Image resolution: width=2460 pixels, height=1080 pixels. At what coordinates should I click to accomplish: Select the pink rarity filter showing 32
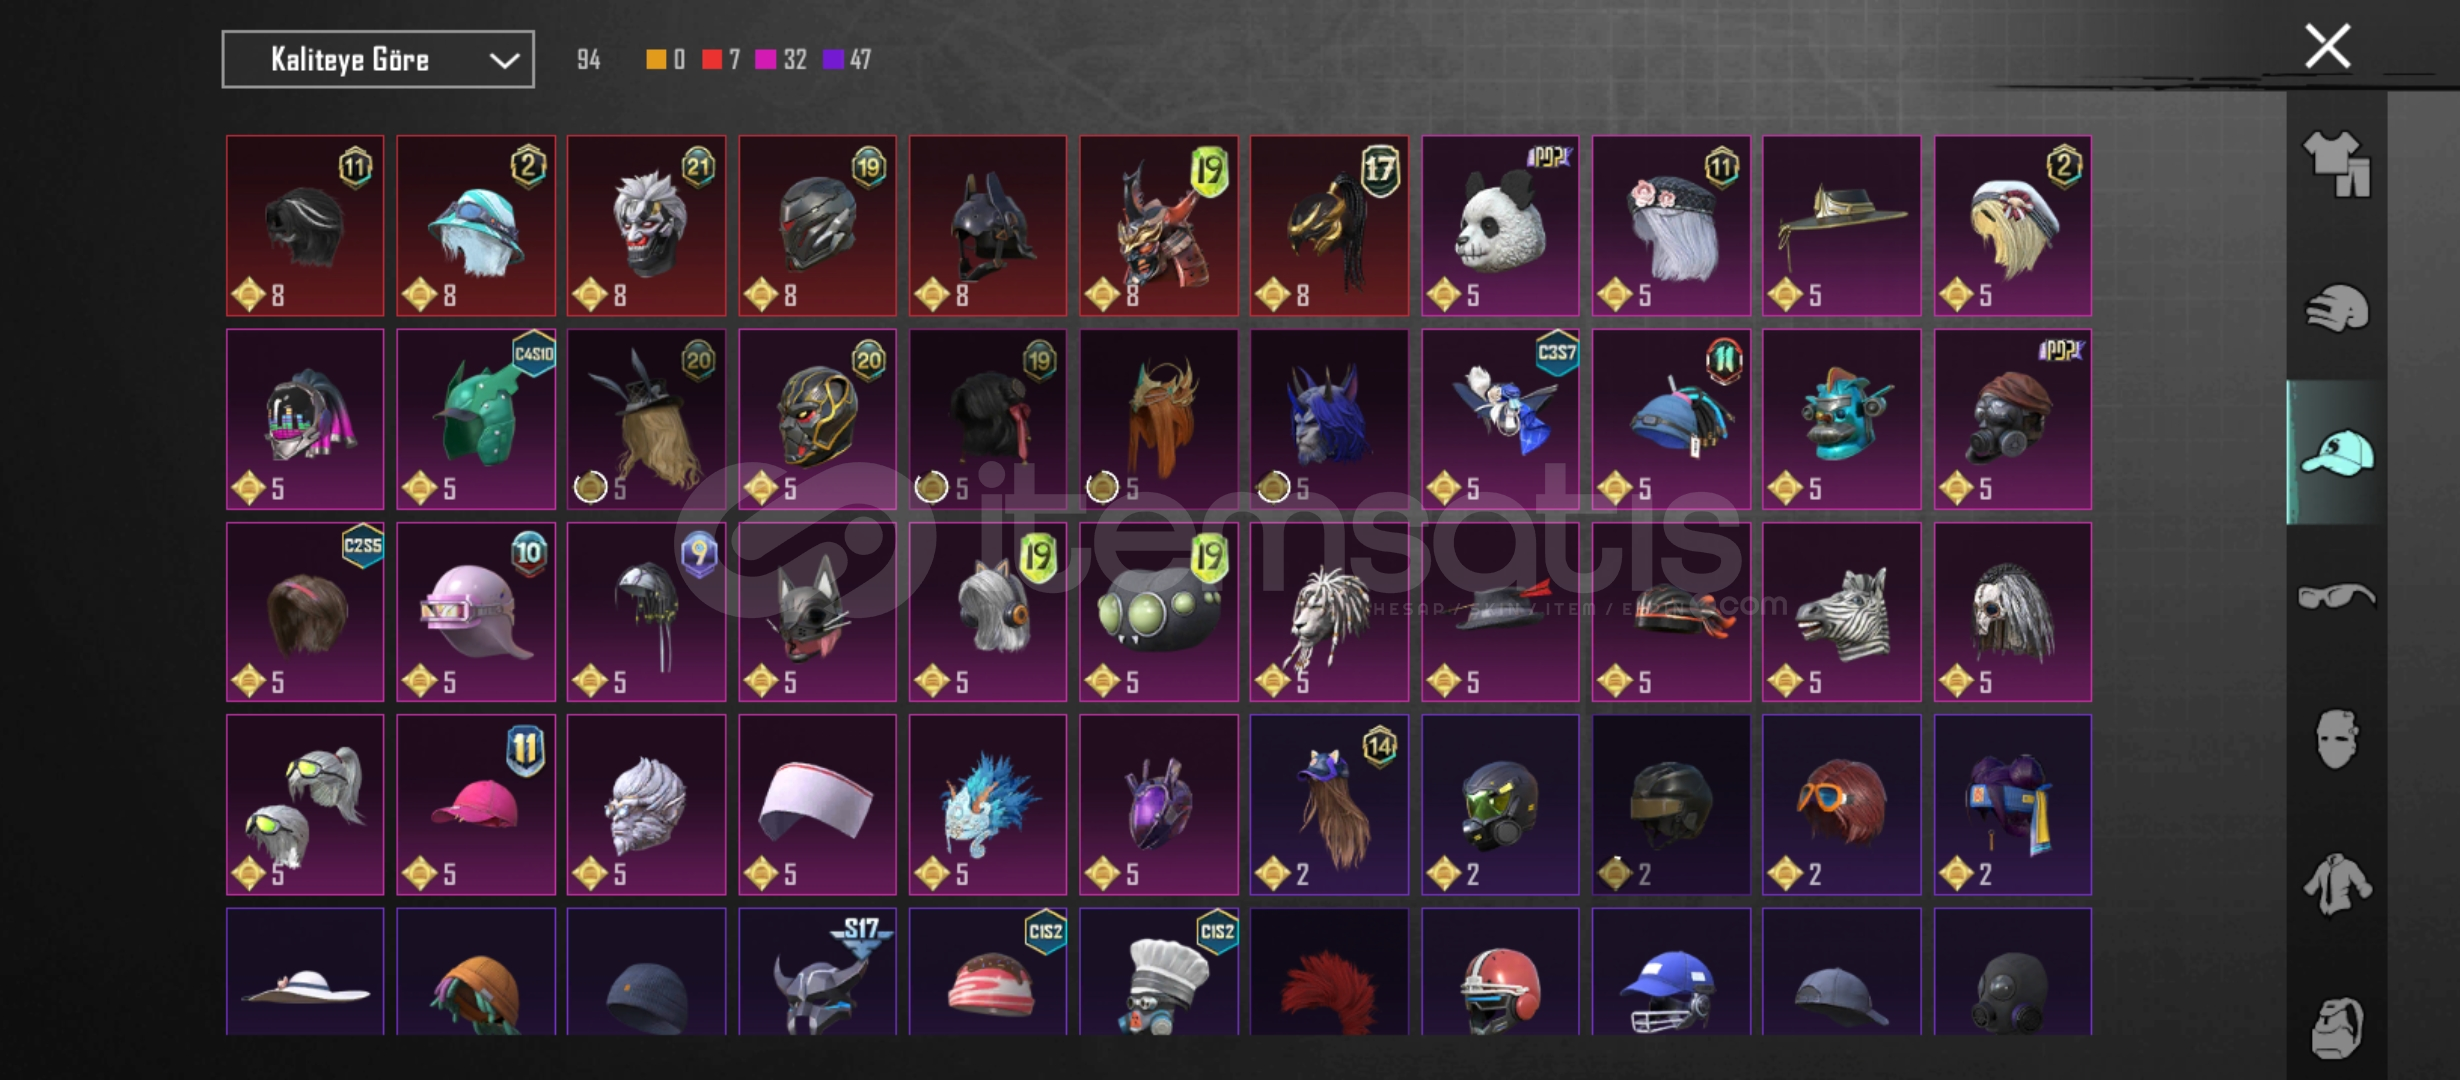[781, 60]
